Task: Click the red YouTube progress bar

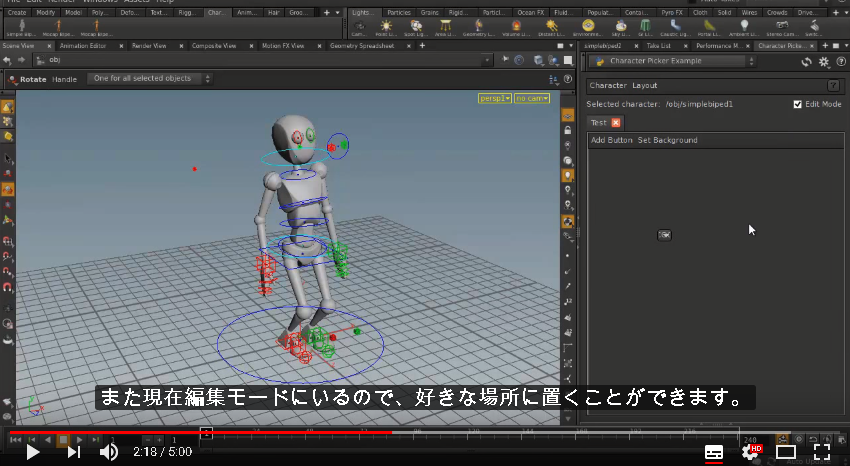Action: pyautogui.click(x=201, y=432)
